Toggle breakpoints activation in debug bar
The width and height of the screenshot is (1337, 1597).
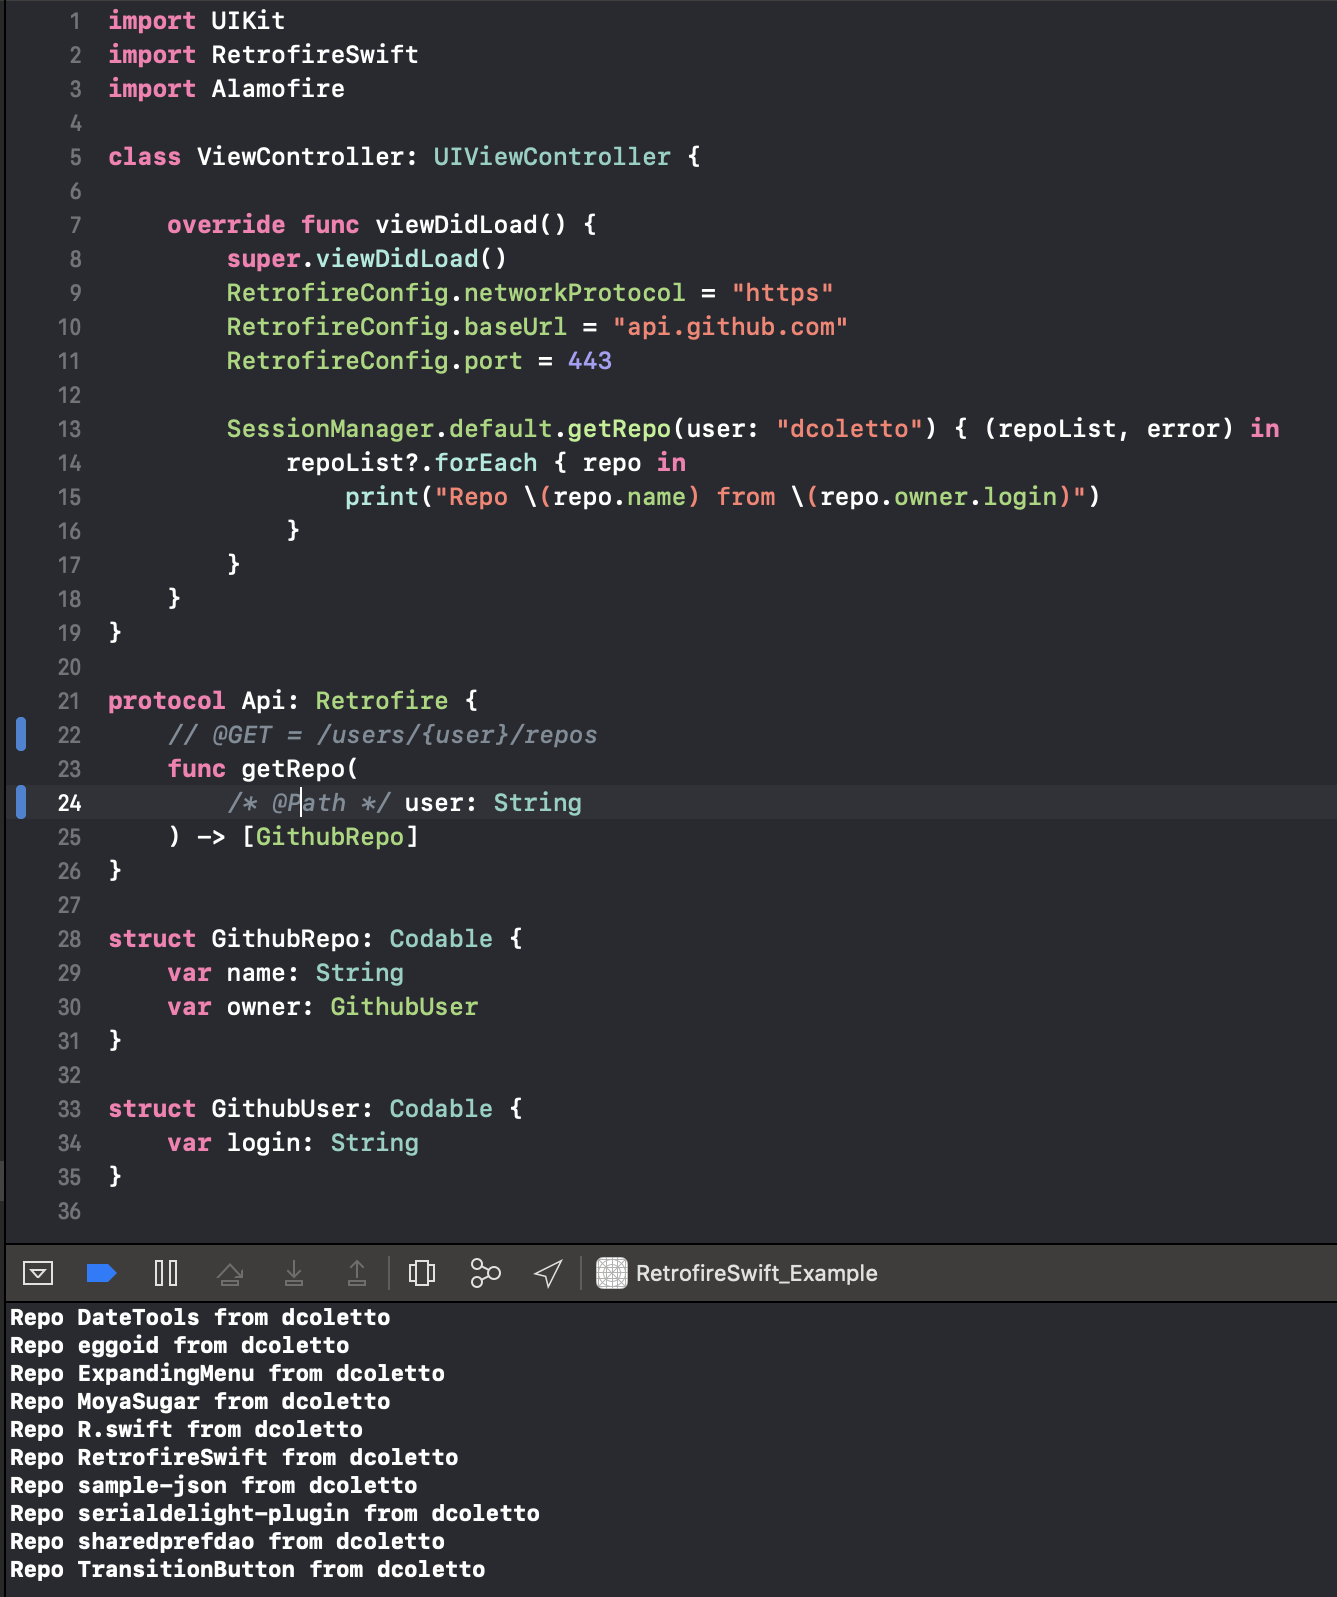[x=102, y=1273]
